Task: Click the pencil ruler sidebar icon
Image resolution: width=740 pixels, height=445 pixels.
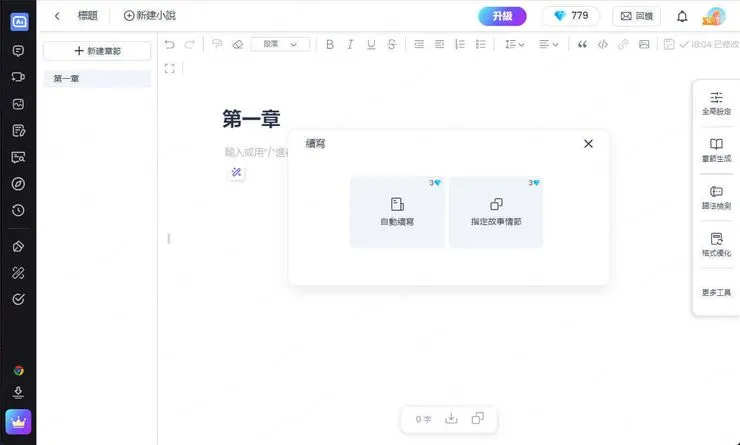Action: click(18, 273)
